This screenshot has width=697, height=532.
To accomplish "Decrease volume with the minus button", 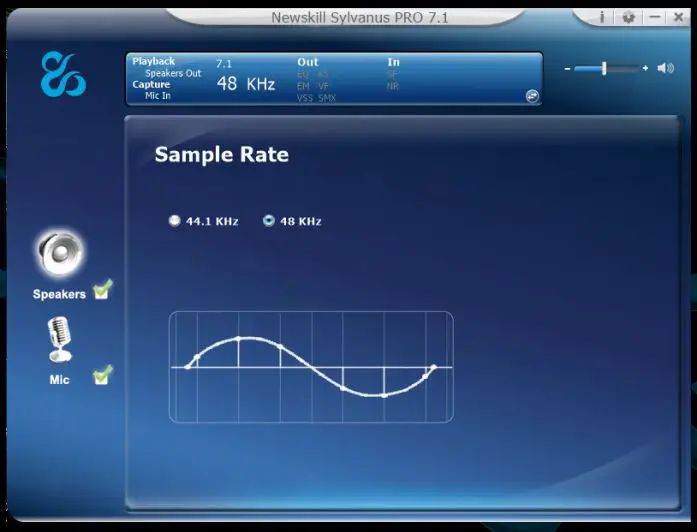I will click(567, 68).
